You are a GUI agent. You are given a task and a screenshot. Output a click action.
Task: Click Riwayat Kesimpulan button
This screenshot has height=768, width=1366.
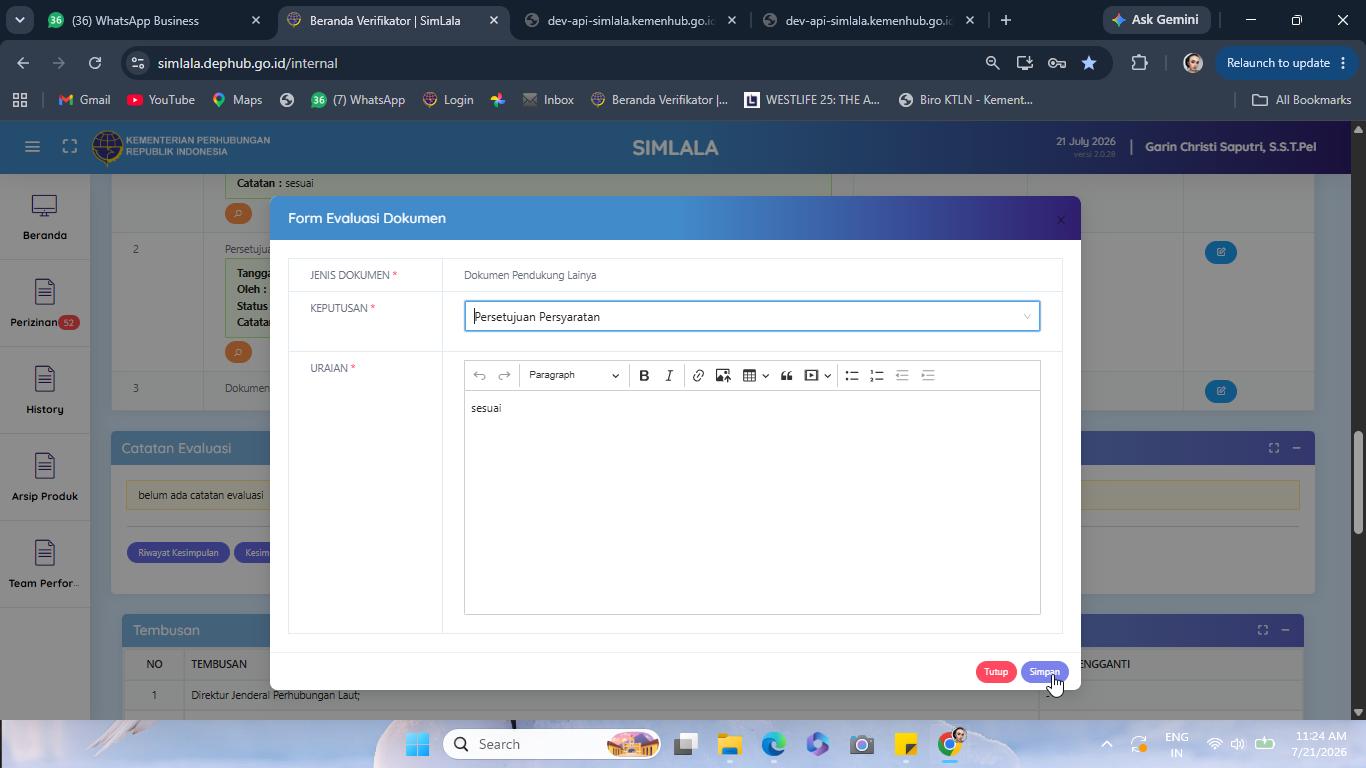click(178, 553)
